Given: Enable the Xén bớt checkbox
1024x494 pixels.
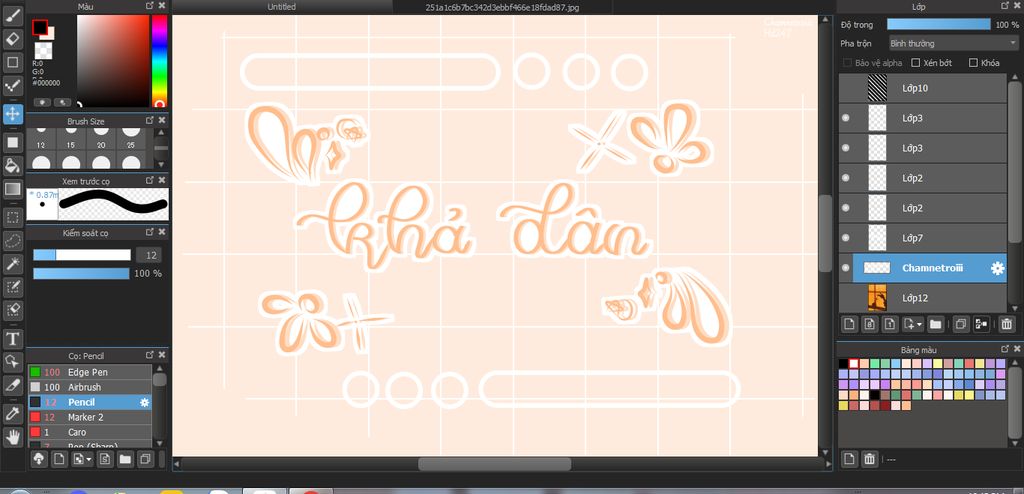Looking at the screenshot, I should pos(916,63).
